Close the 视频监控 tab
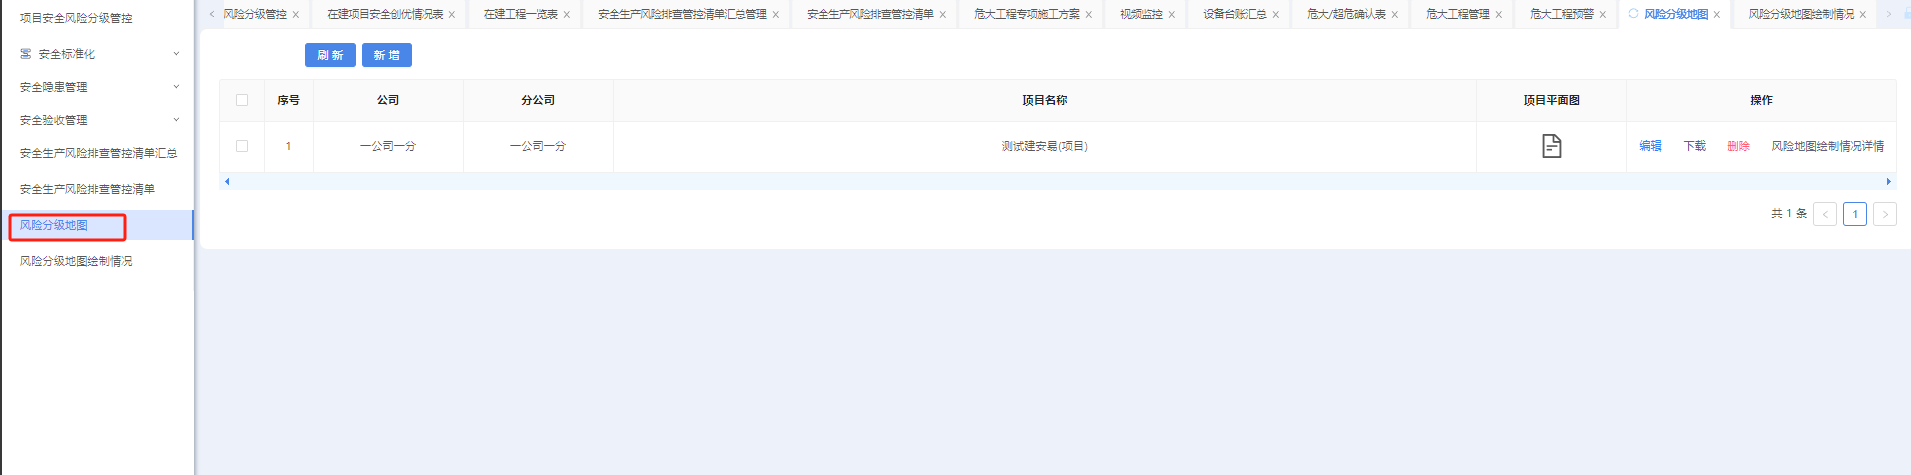1911x475 pixels. pyautogui.click(x=1172, y=15)
